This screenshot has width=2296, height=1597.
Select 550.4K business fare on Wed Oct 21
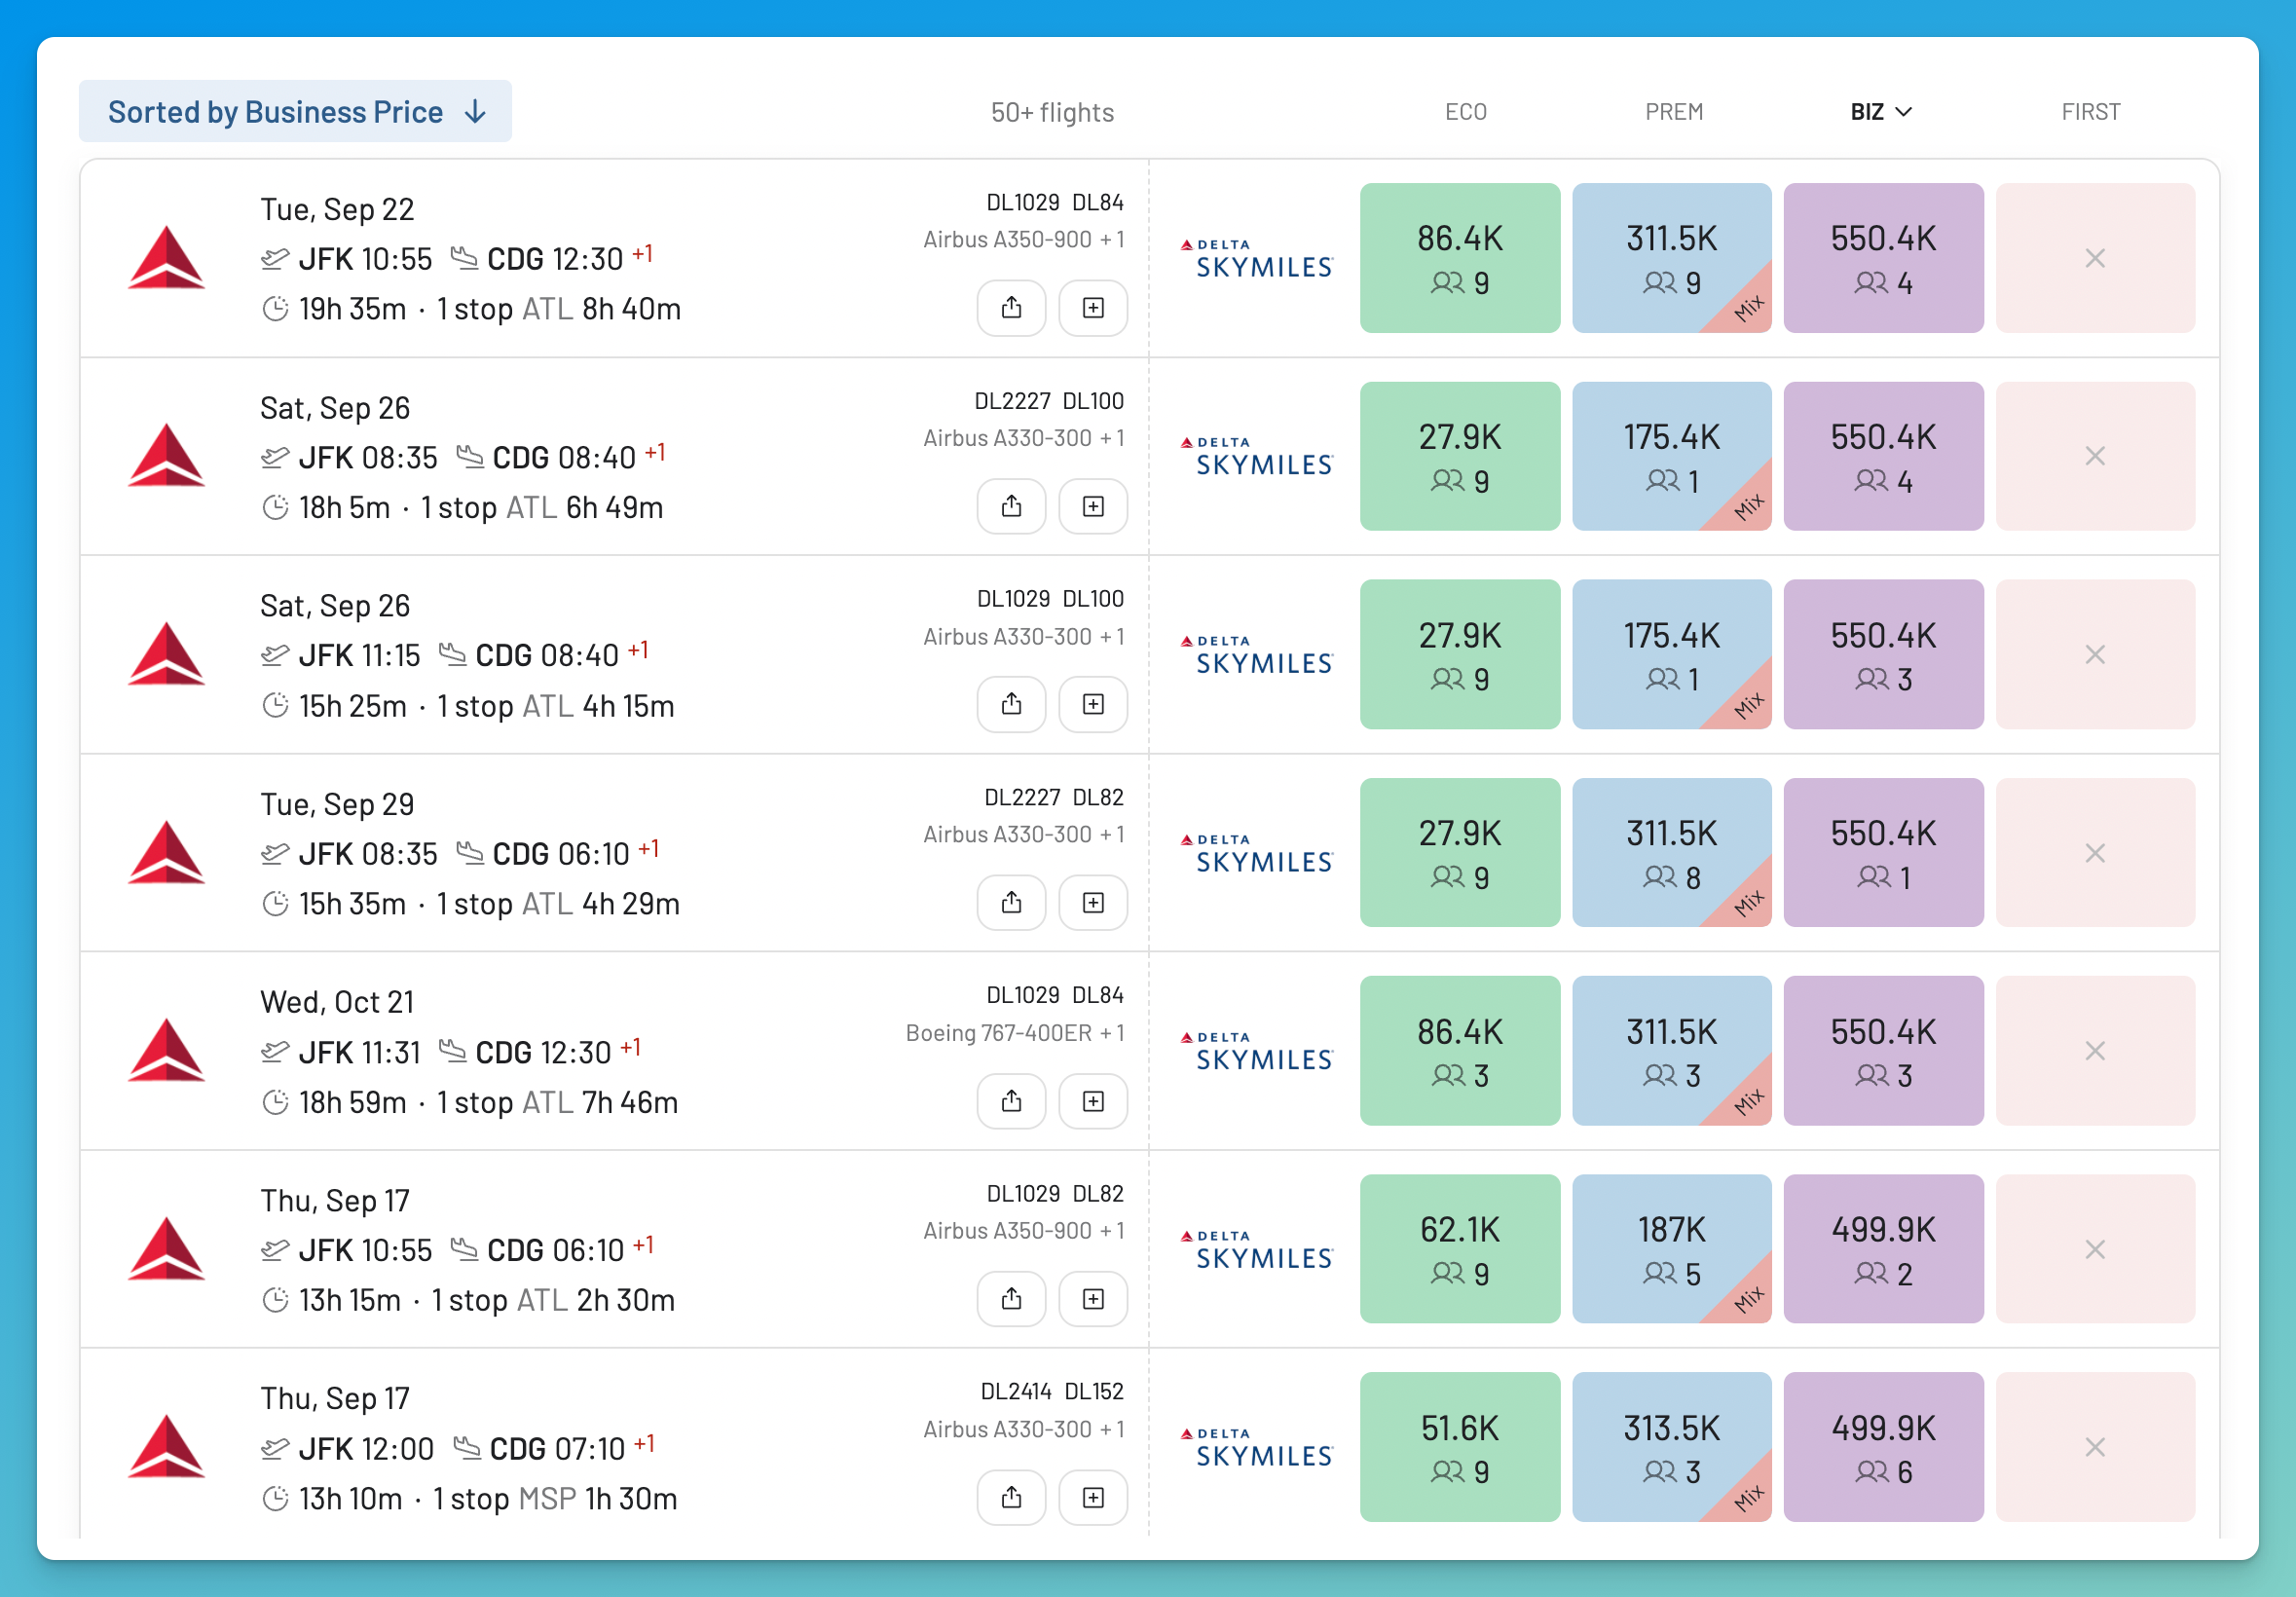pyautogui.click(x=1883, y=1051)
